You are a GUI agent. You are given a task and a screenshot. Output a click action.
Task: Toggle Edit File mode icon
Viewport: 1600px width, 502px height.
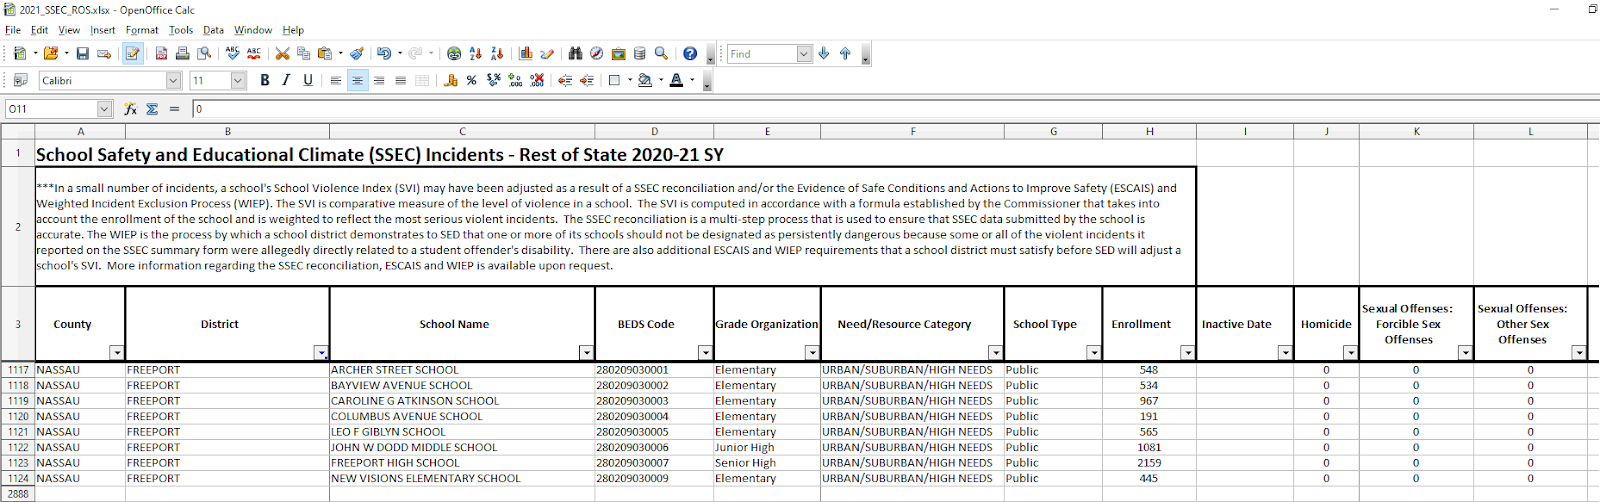click(132, 53)
